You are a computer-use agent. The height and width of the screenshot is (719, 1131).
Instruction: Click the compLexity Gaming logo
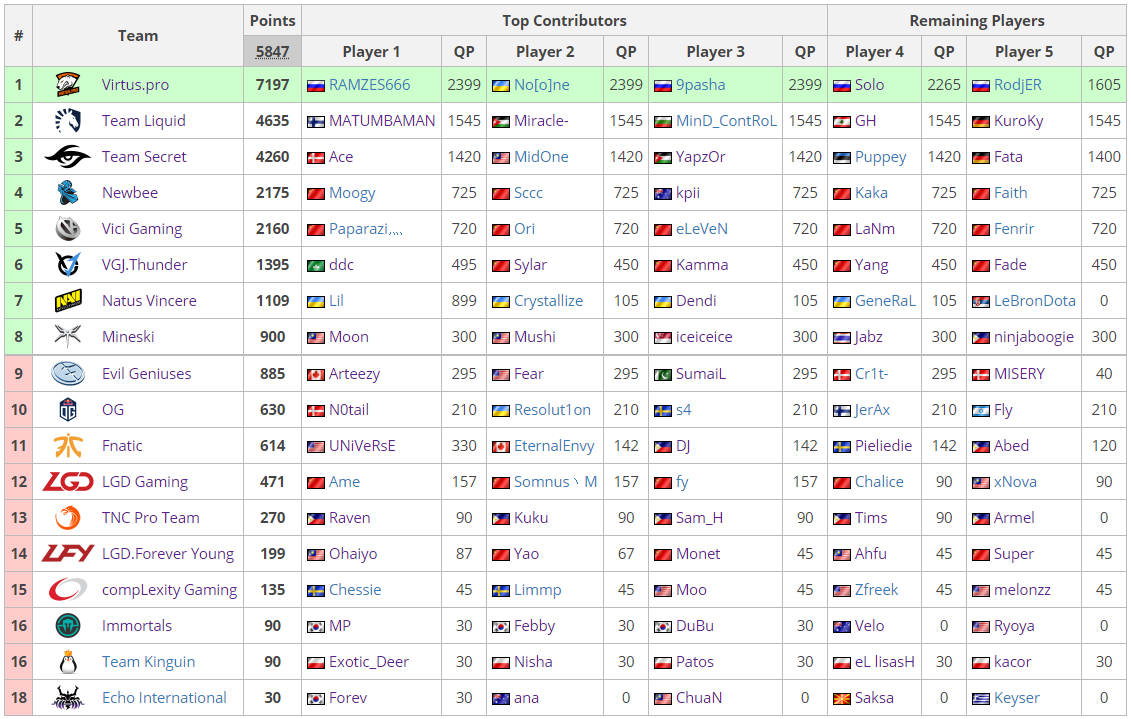coord(68,590)
